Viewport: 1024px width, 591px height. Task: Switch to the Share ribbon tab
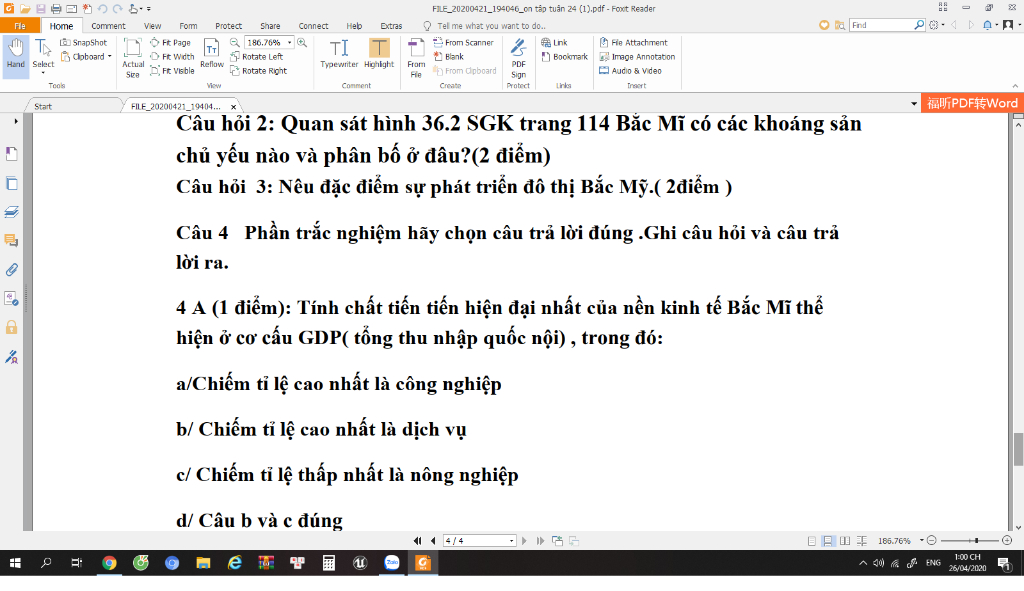[270, 25]
